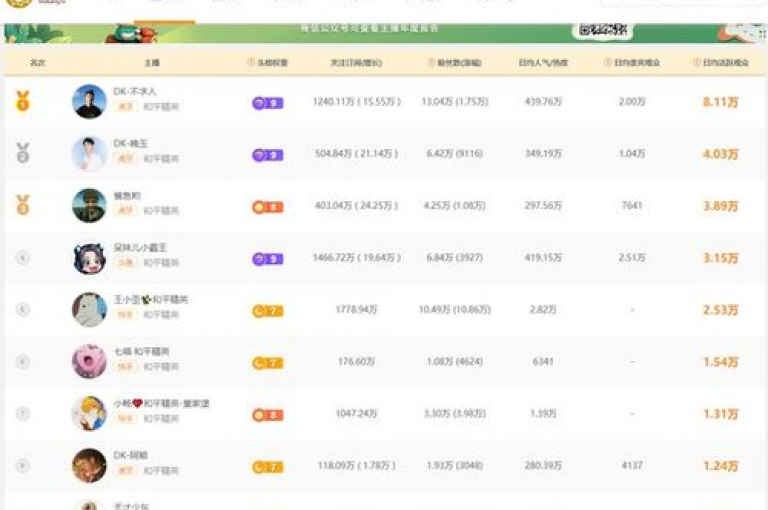Image resolution: width=768 pixels, height=510 pixels.
Task: Click value 1466.72万 (19.64万)
Action: click(x=357, y=257)
